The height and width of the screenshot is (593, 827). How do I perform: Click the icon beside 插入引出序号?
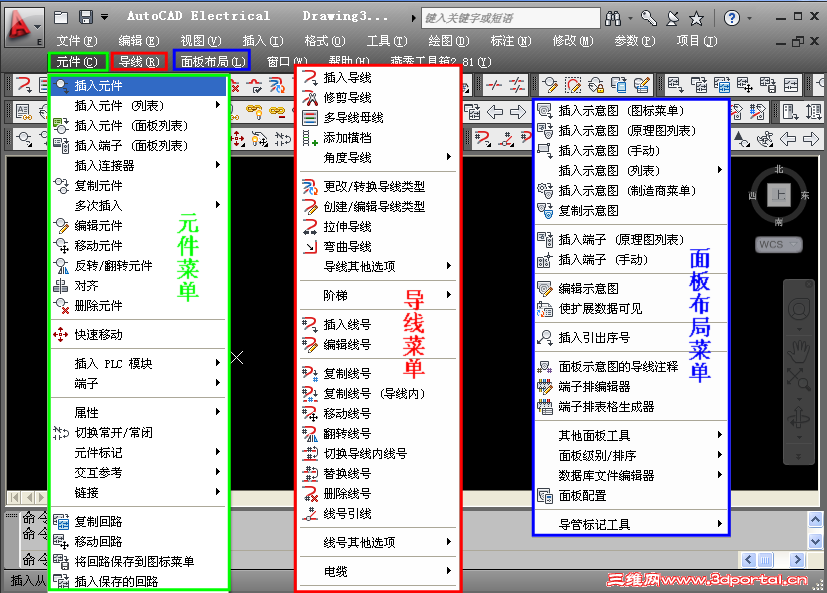pos(545,338)
